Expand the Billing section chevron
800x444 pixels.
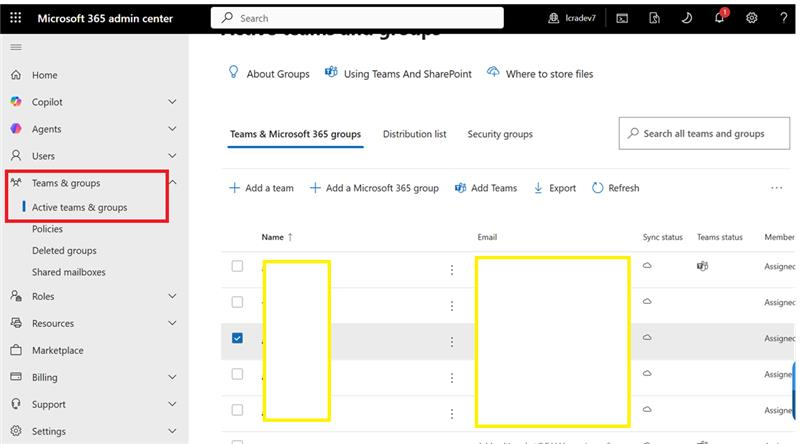coord(172,377)
